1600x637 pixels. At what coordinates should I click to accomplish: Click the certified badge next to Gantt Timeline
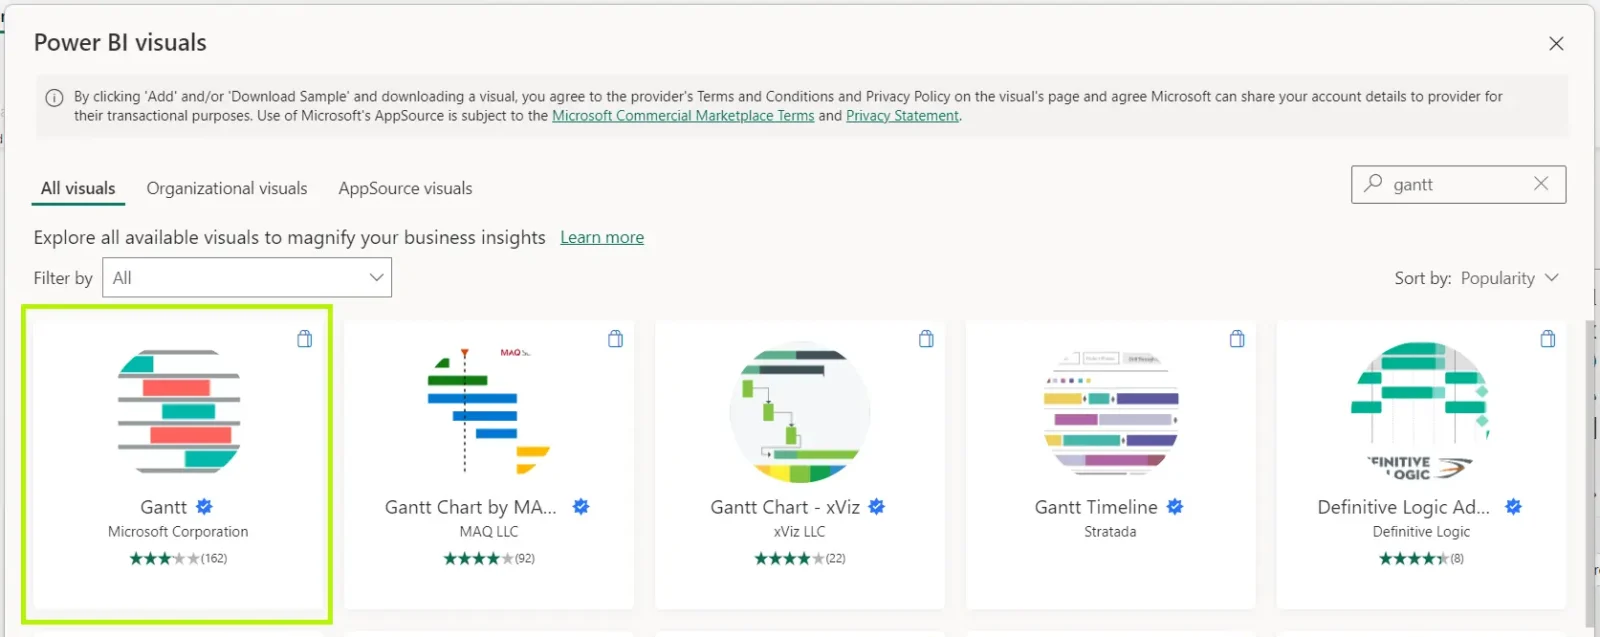point(1175,507)
